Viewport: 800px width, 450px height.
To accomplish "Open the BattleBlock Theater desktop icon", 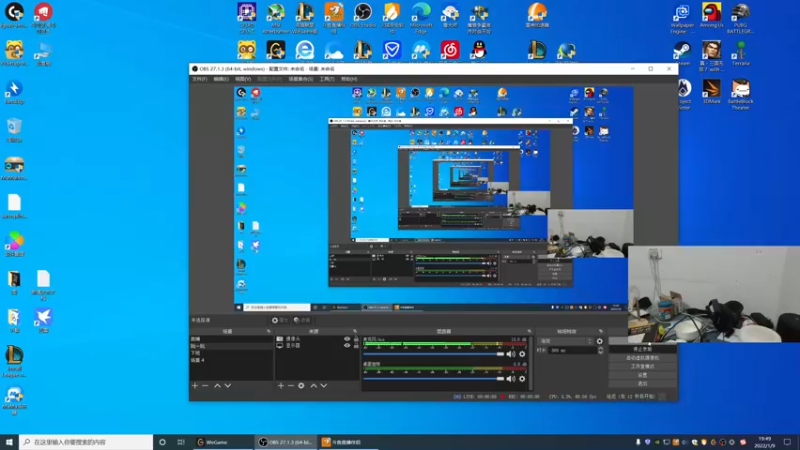I will [x=740, y=94].
